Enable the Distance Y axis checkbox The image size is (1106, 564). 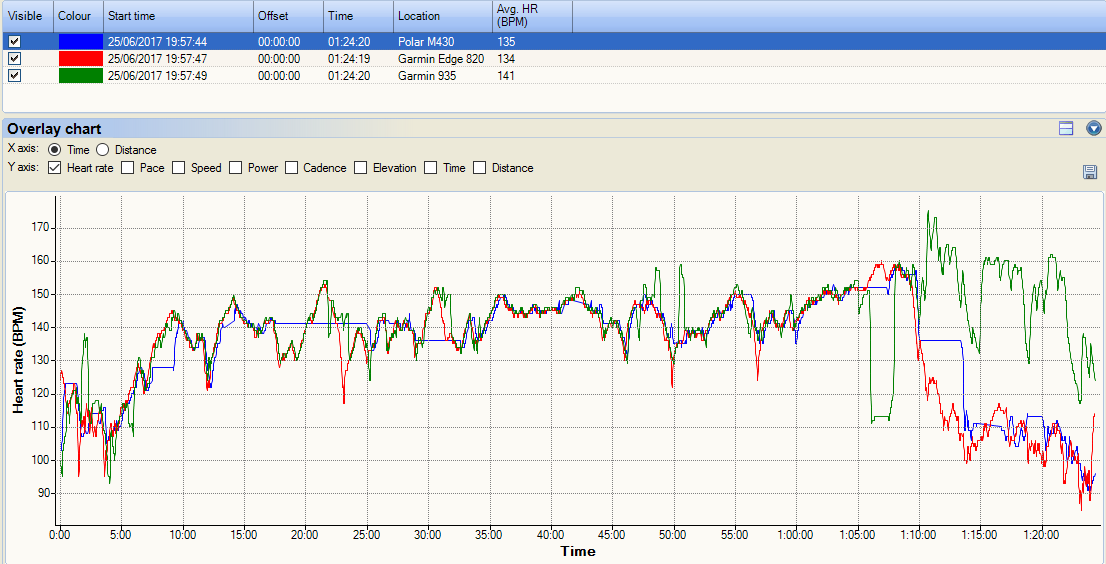(480, 168)
